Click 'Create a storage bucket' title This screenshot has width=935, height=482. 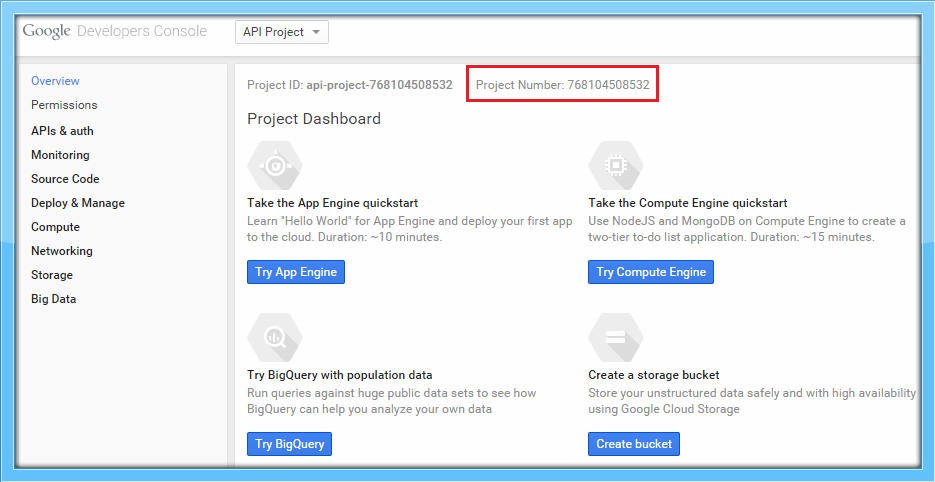click(654, 375)
